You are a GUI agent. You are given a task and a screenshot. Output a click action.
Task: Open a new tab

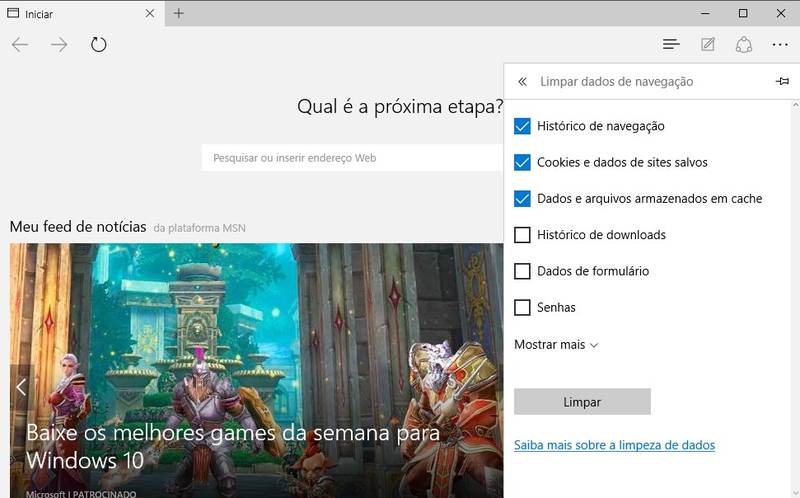pos(179,14)
